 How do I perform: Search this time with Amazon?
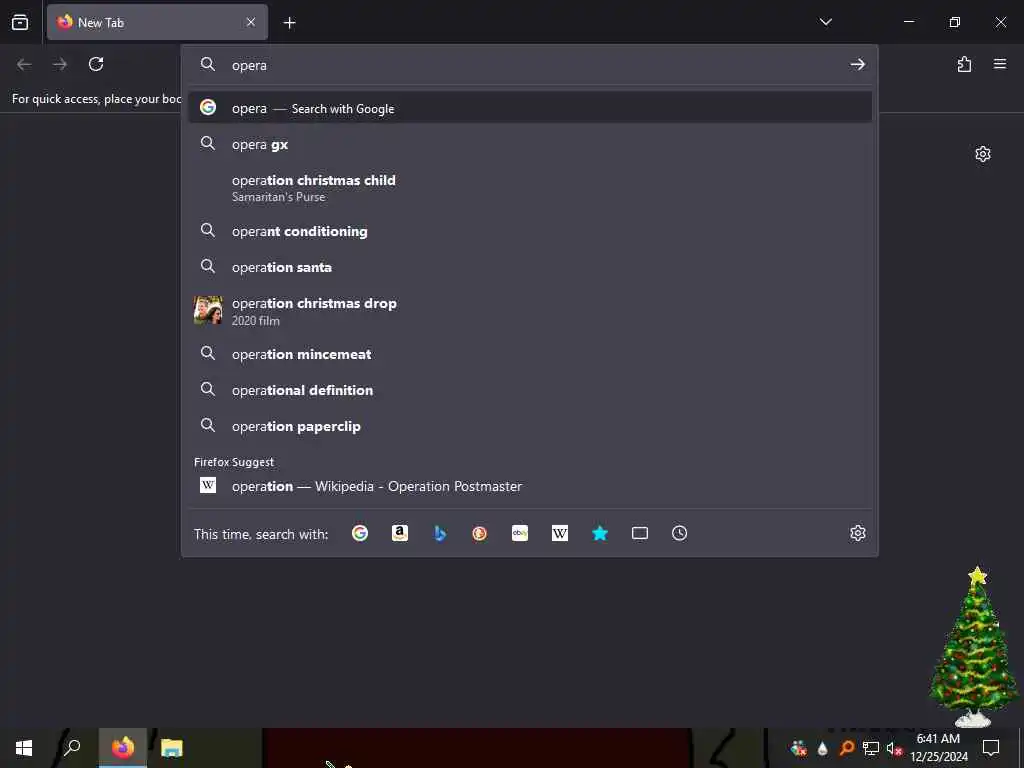click(400, 534)
